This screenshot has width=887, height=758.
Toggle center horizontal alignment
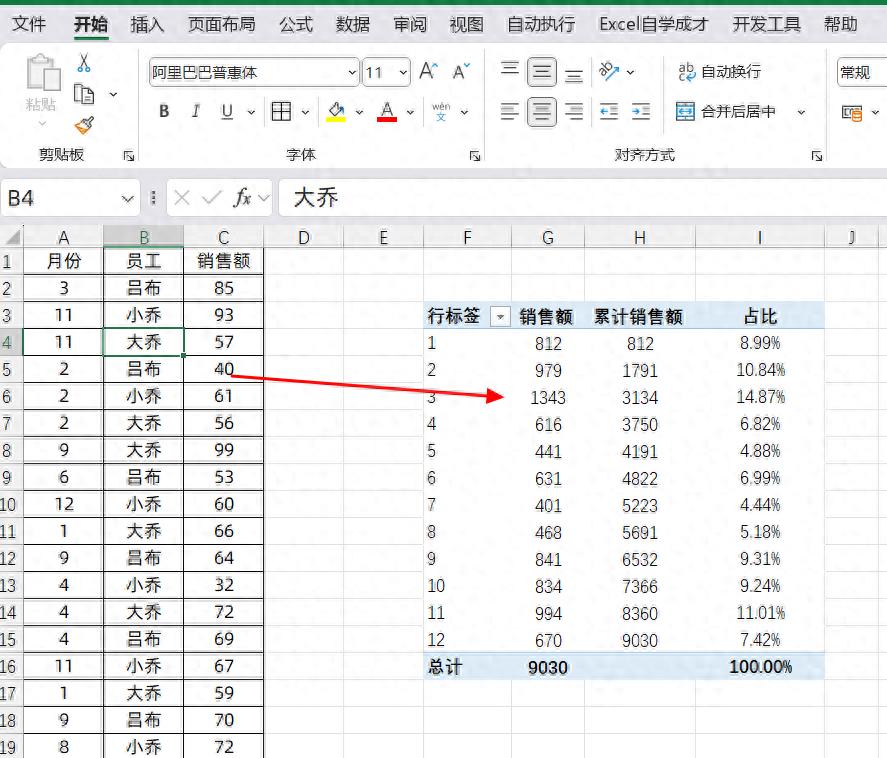[x=541, y=112]
